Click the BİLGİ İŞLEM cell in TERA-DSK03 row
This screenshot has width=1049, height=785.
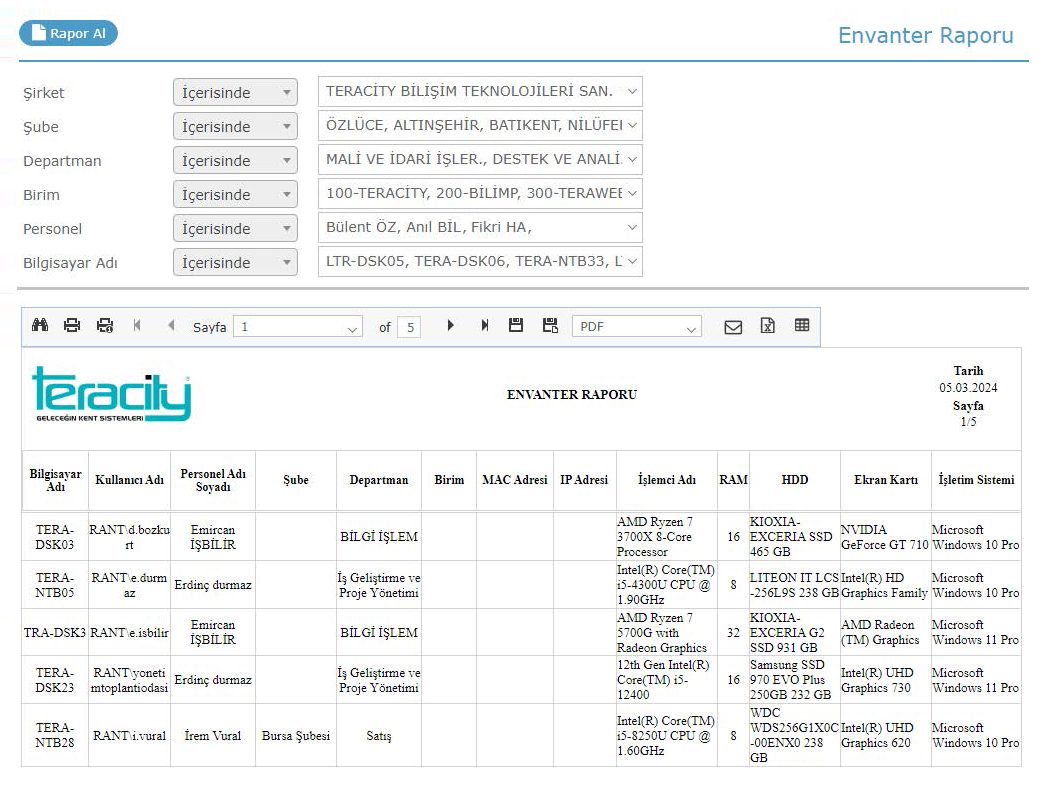point(379,537)
